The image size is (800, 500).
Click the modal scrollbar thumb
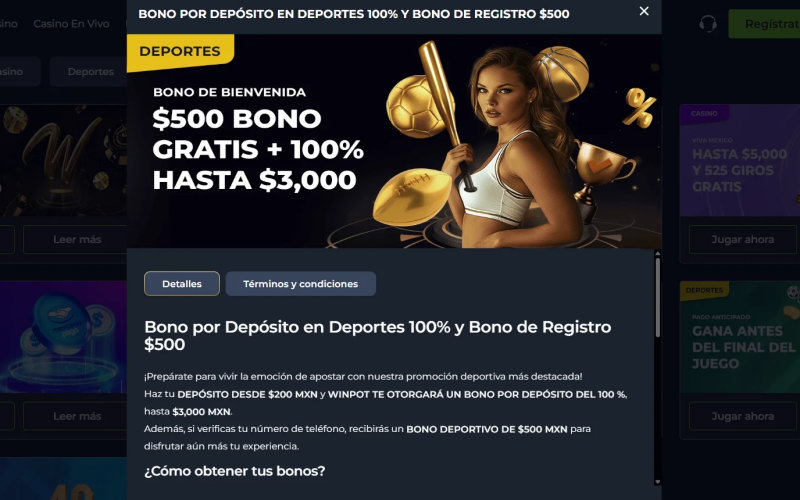657,297
